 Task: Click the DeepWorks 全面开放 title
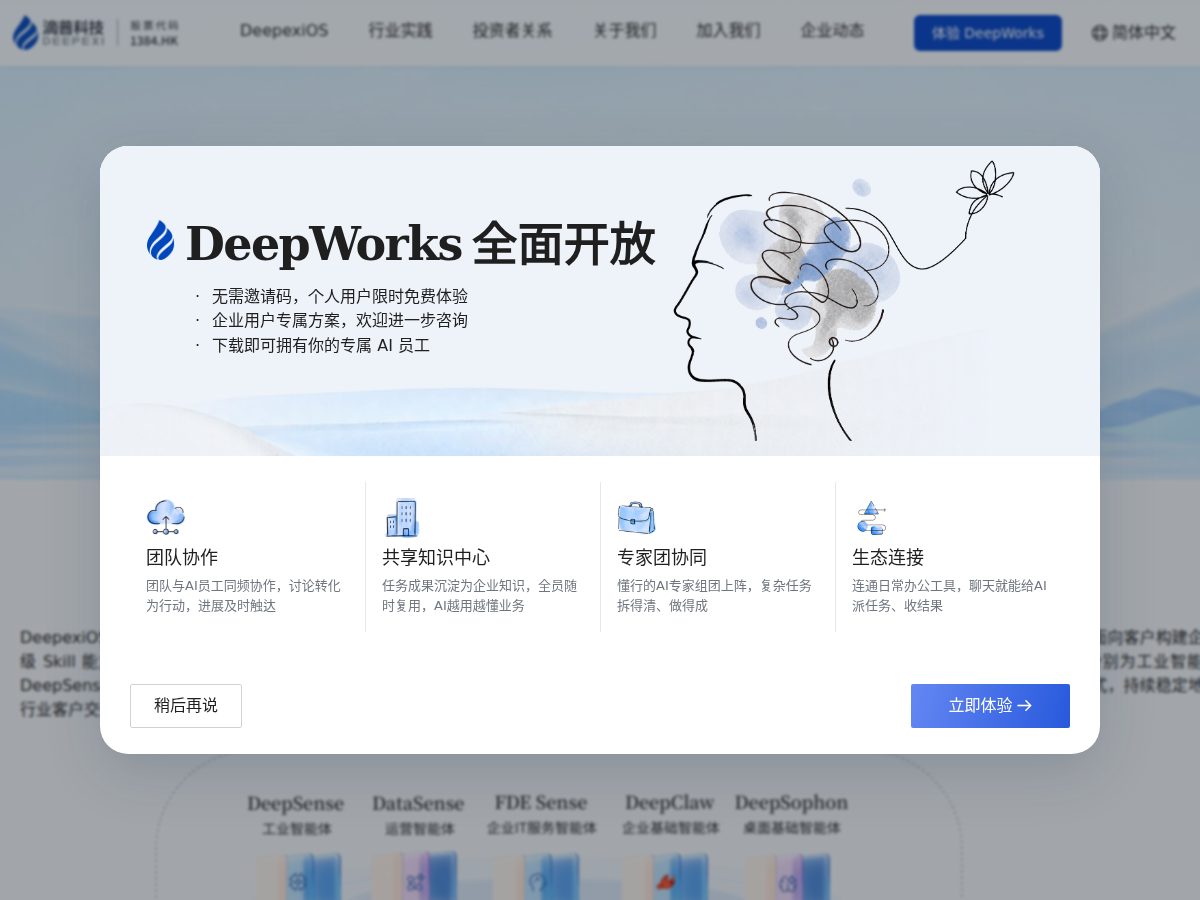point(420,243)
